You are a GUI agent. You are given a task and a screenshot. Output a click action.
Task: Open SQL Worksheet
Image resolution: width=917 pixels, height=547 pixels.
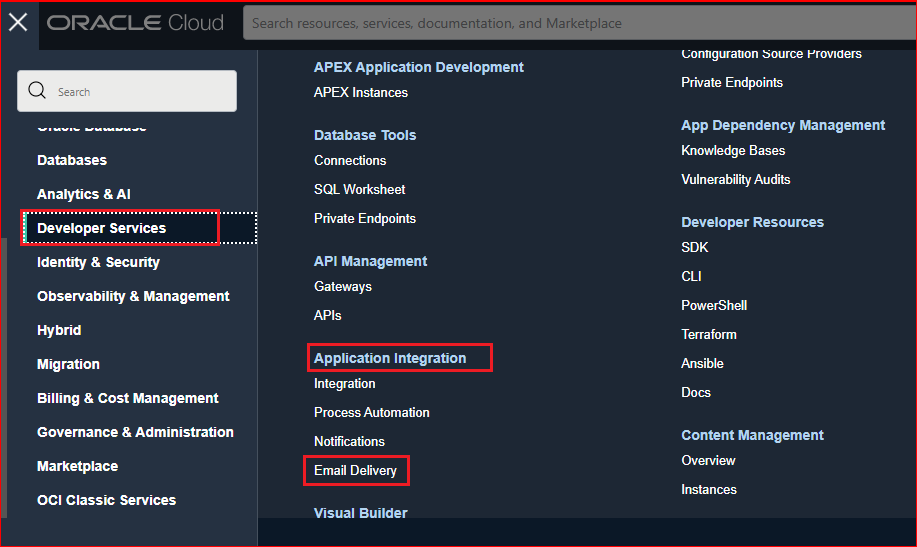(x=359, y=190)
